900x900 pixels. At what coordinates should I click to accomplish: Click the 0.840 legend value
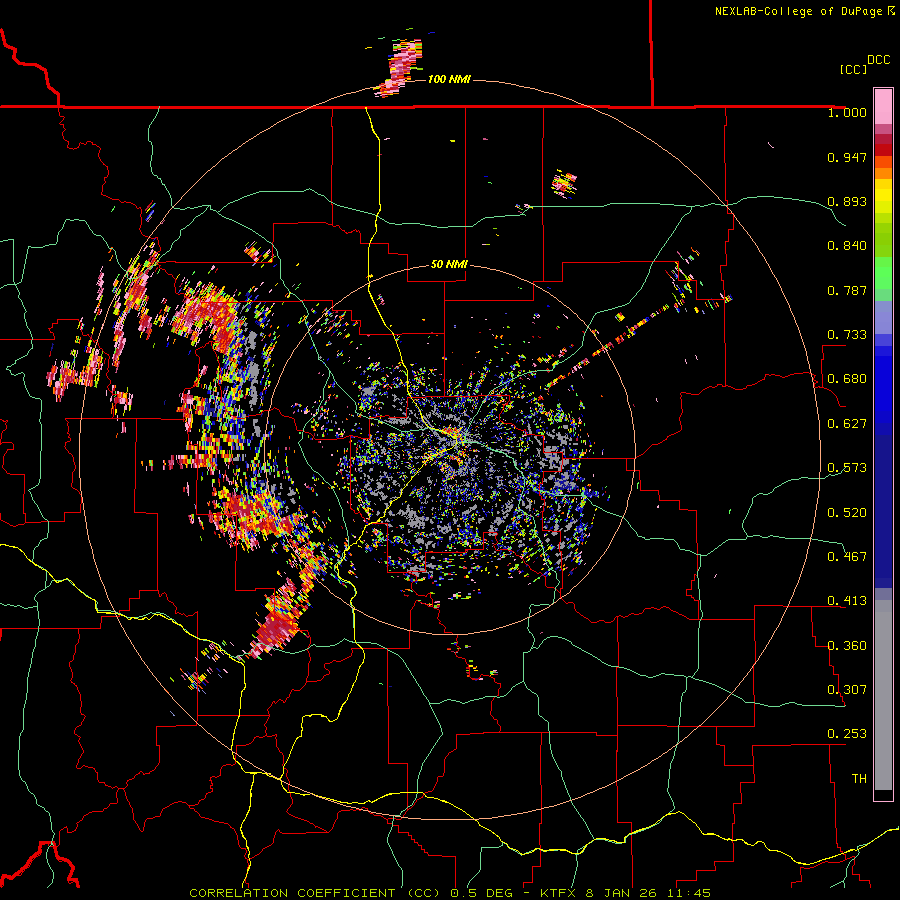pyautogui.click(x=847, y=246)
